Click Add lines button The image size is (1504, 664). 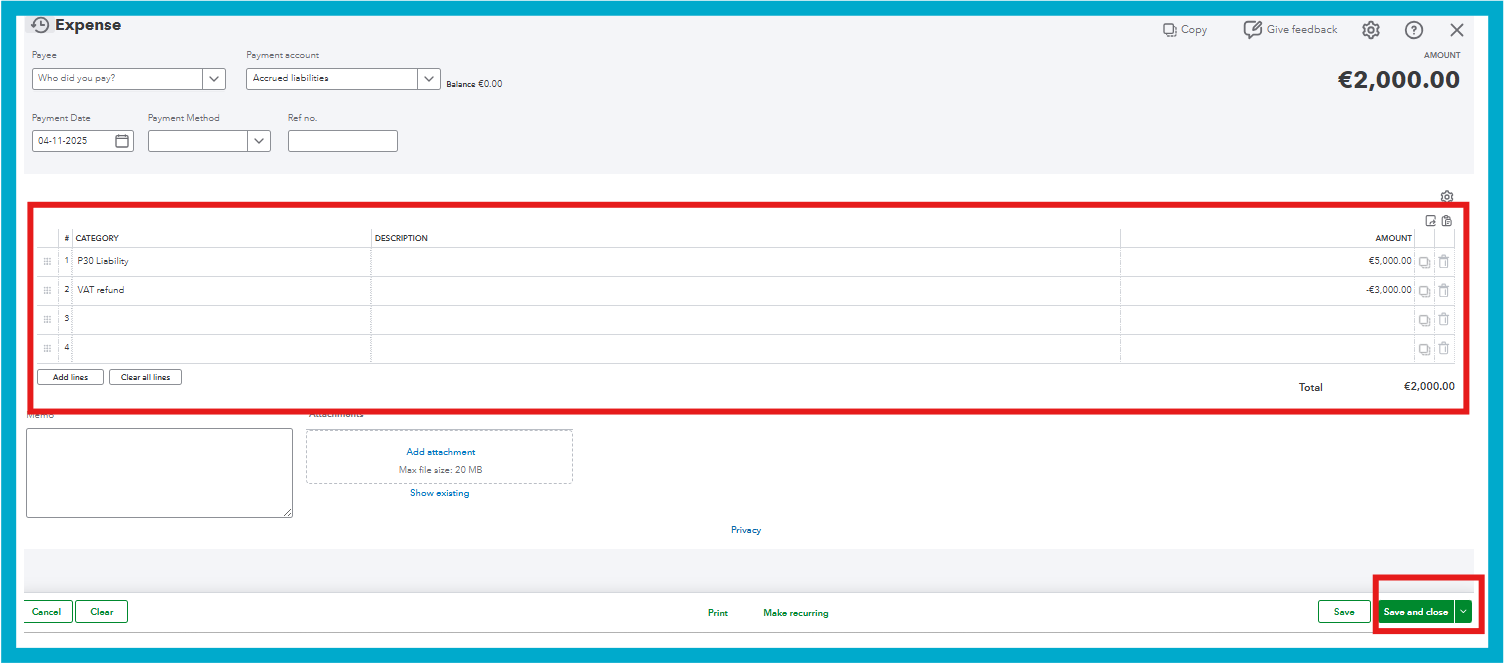point(70,378)
